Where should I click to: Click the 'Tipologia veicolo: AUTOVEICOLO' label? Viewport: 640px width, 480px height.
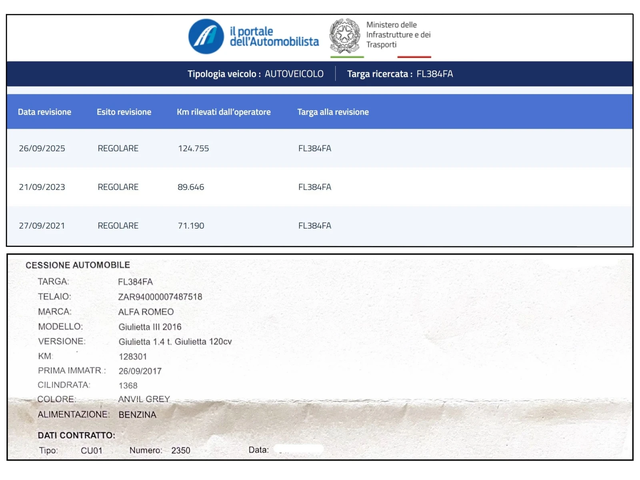(x=256, y=74)
